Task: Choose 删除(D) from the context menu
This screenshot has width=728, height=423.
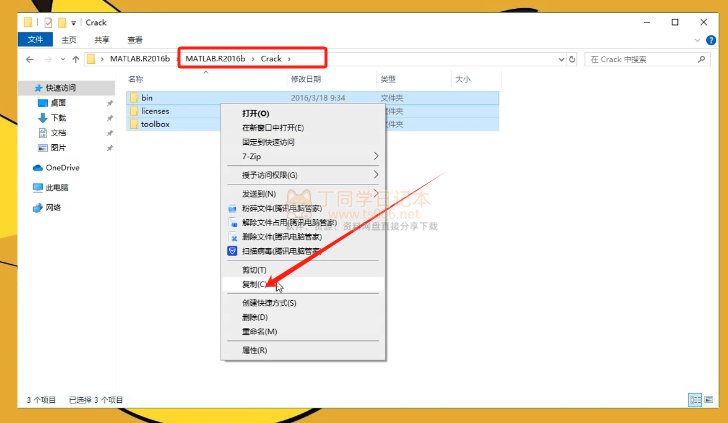Action: (303, 317)
